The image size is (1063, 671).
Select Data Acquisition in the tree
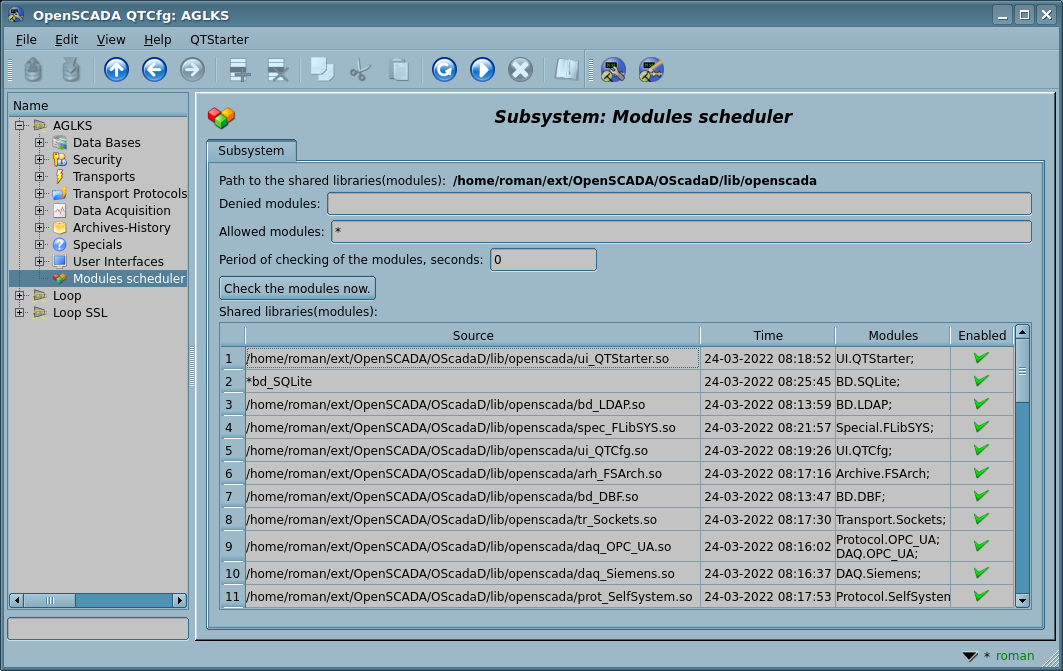121,211
